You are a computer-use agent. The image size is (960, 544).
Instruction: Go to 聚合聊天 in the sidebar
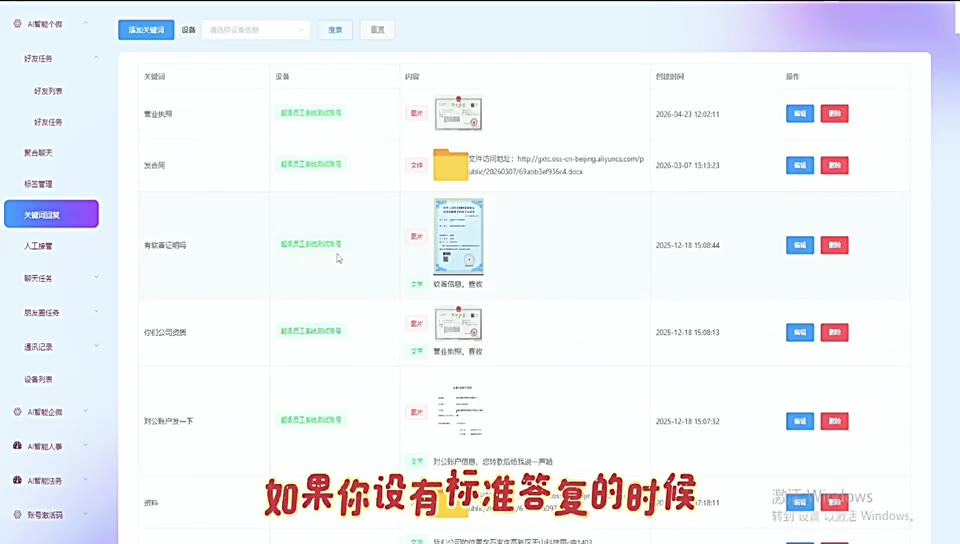click(38, 152)
